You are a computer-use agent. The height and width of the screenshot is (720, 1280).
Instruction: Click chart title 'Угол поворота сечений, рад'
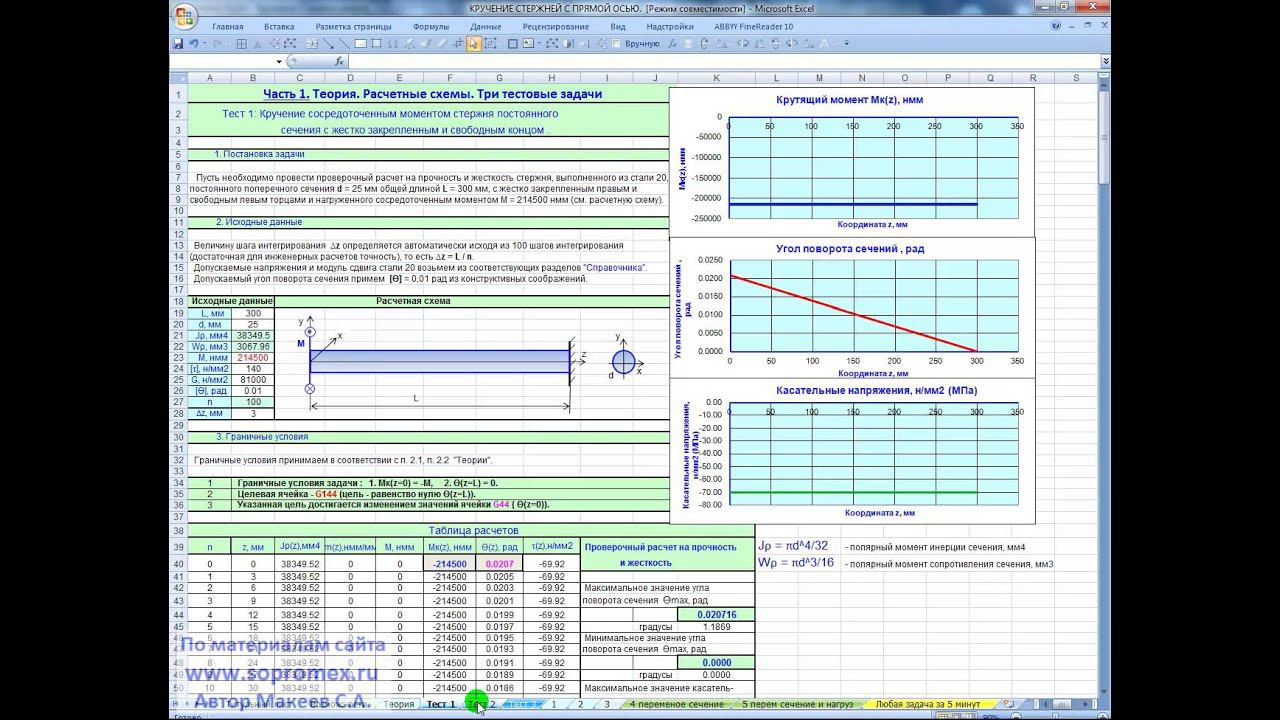pyautogui.click(x=850, y=248)
